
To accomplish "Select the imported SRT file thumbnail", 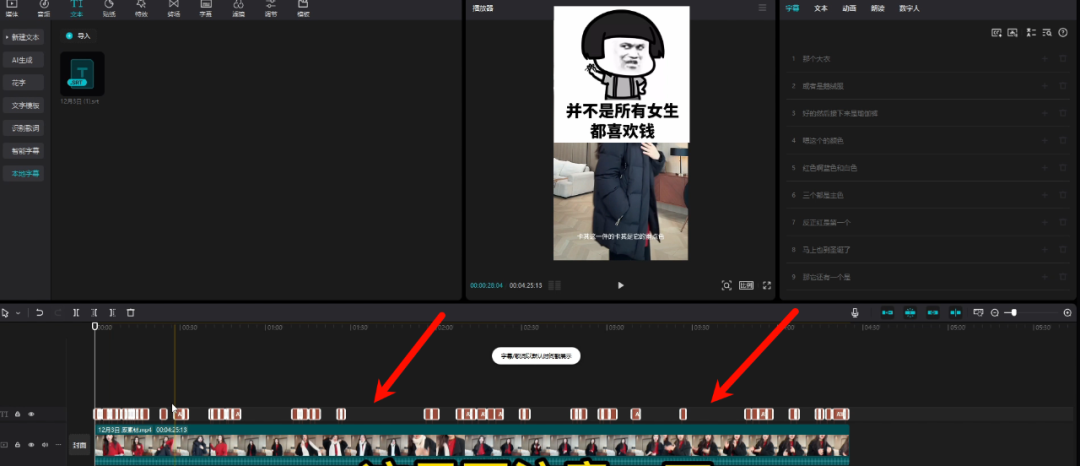I will coord(82,74).
